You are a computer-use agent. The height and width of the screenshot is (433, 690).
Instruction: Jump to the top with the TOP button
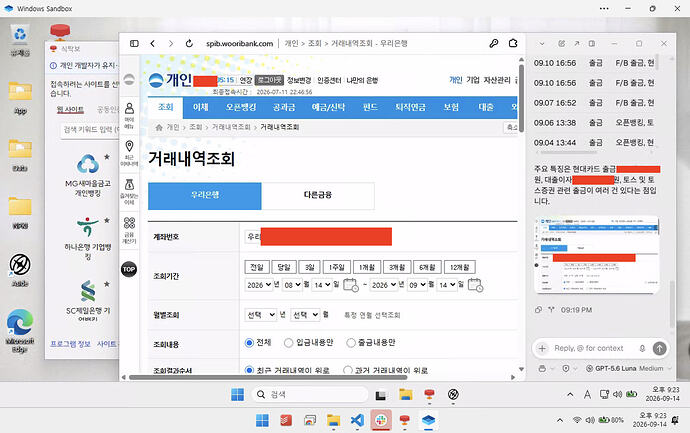pos(129,269)
